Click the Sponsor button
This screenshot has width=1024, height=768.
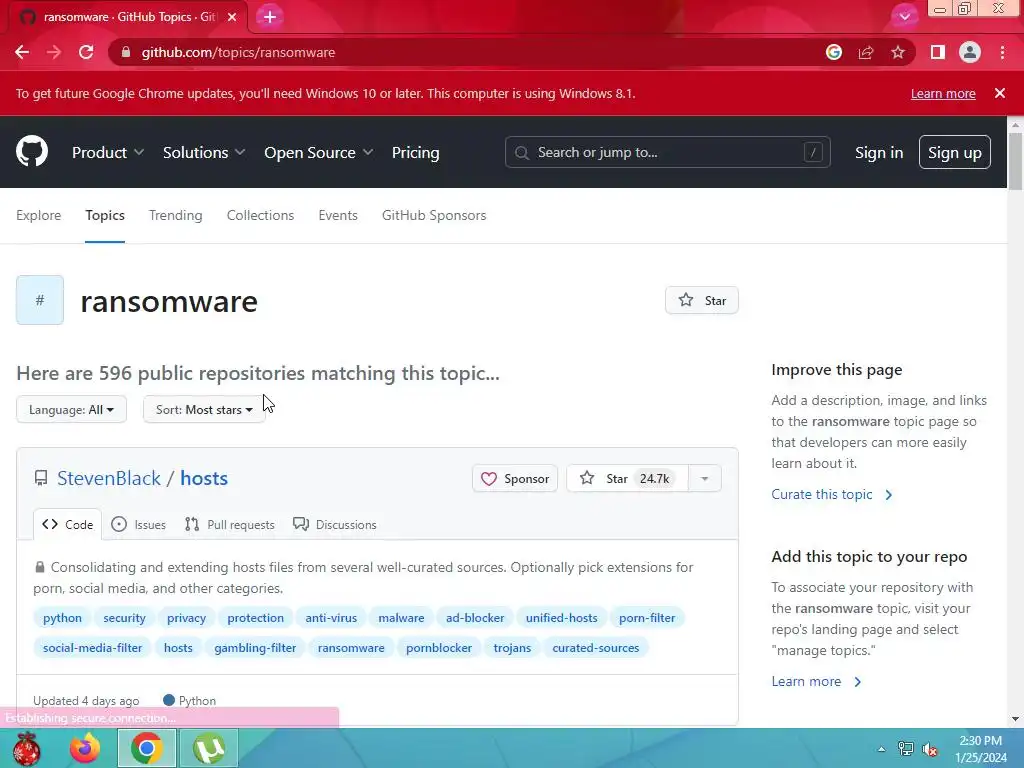pyautogui.click(x=515, y=479)
